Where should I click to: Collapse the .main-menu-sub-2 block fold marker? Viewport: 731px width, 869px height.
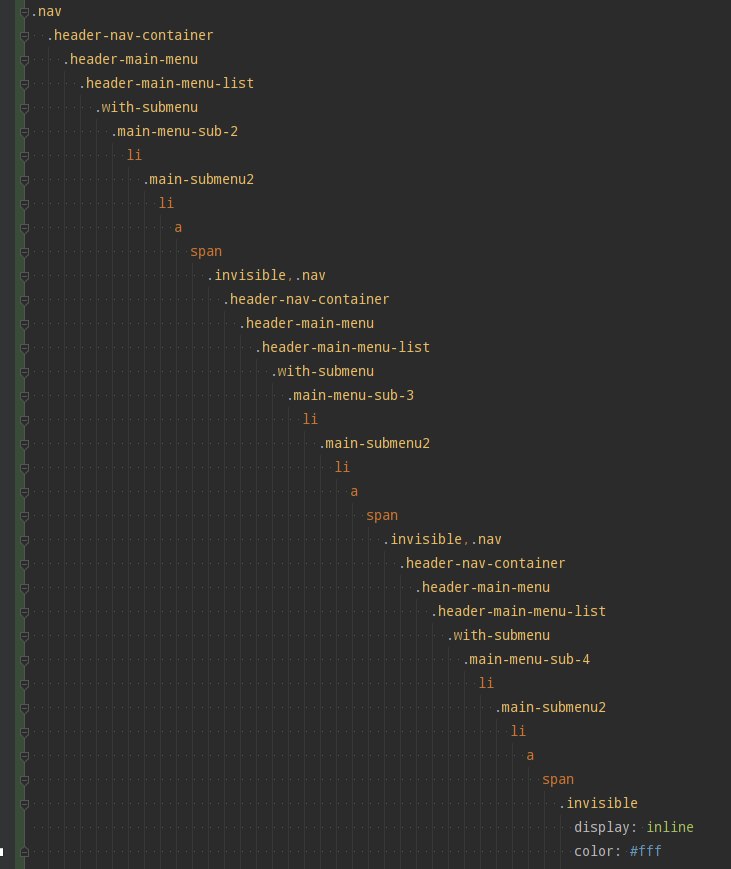coord(24,132)
